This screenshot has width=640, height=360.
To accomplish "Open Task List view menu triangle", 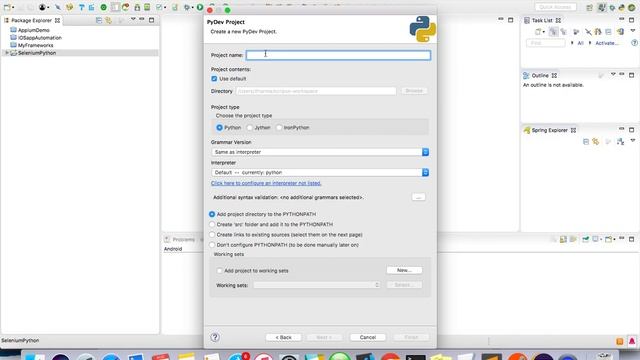I will 632,31.
